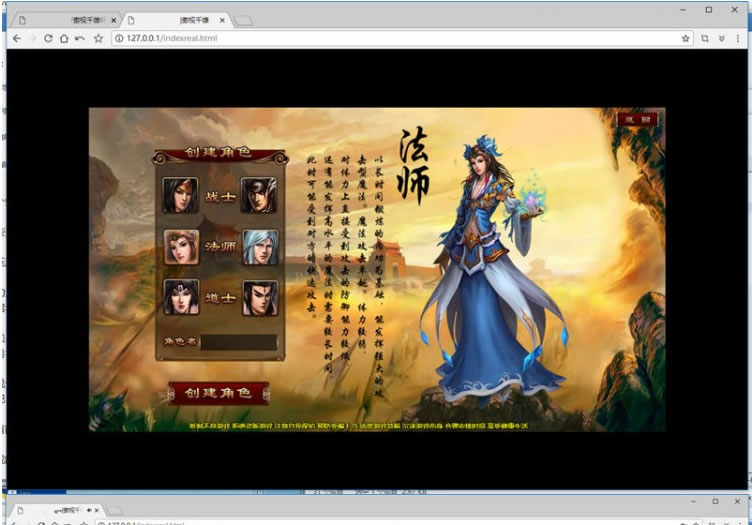Image resolution: width=752 pixels, height=525 pixels.
Task: Choose the female mage (法师) portrait
Action: coord(181,246)
